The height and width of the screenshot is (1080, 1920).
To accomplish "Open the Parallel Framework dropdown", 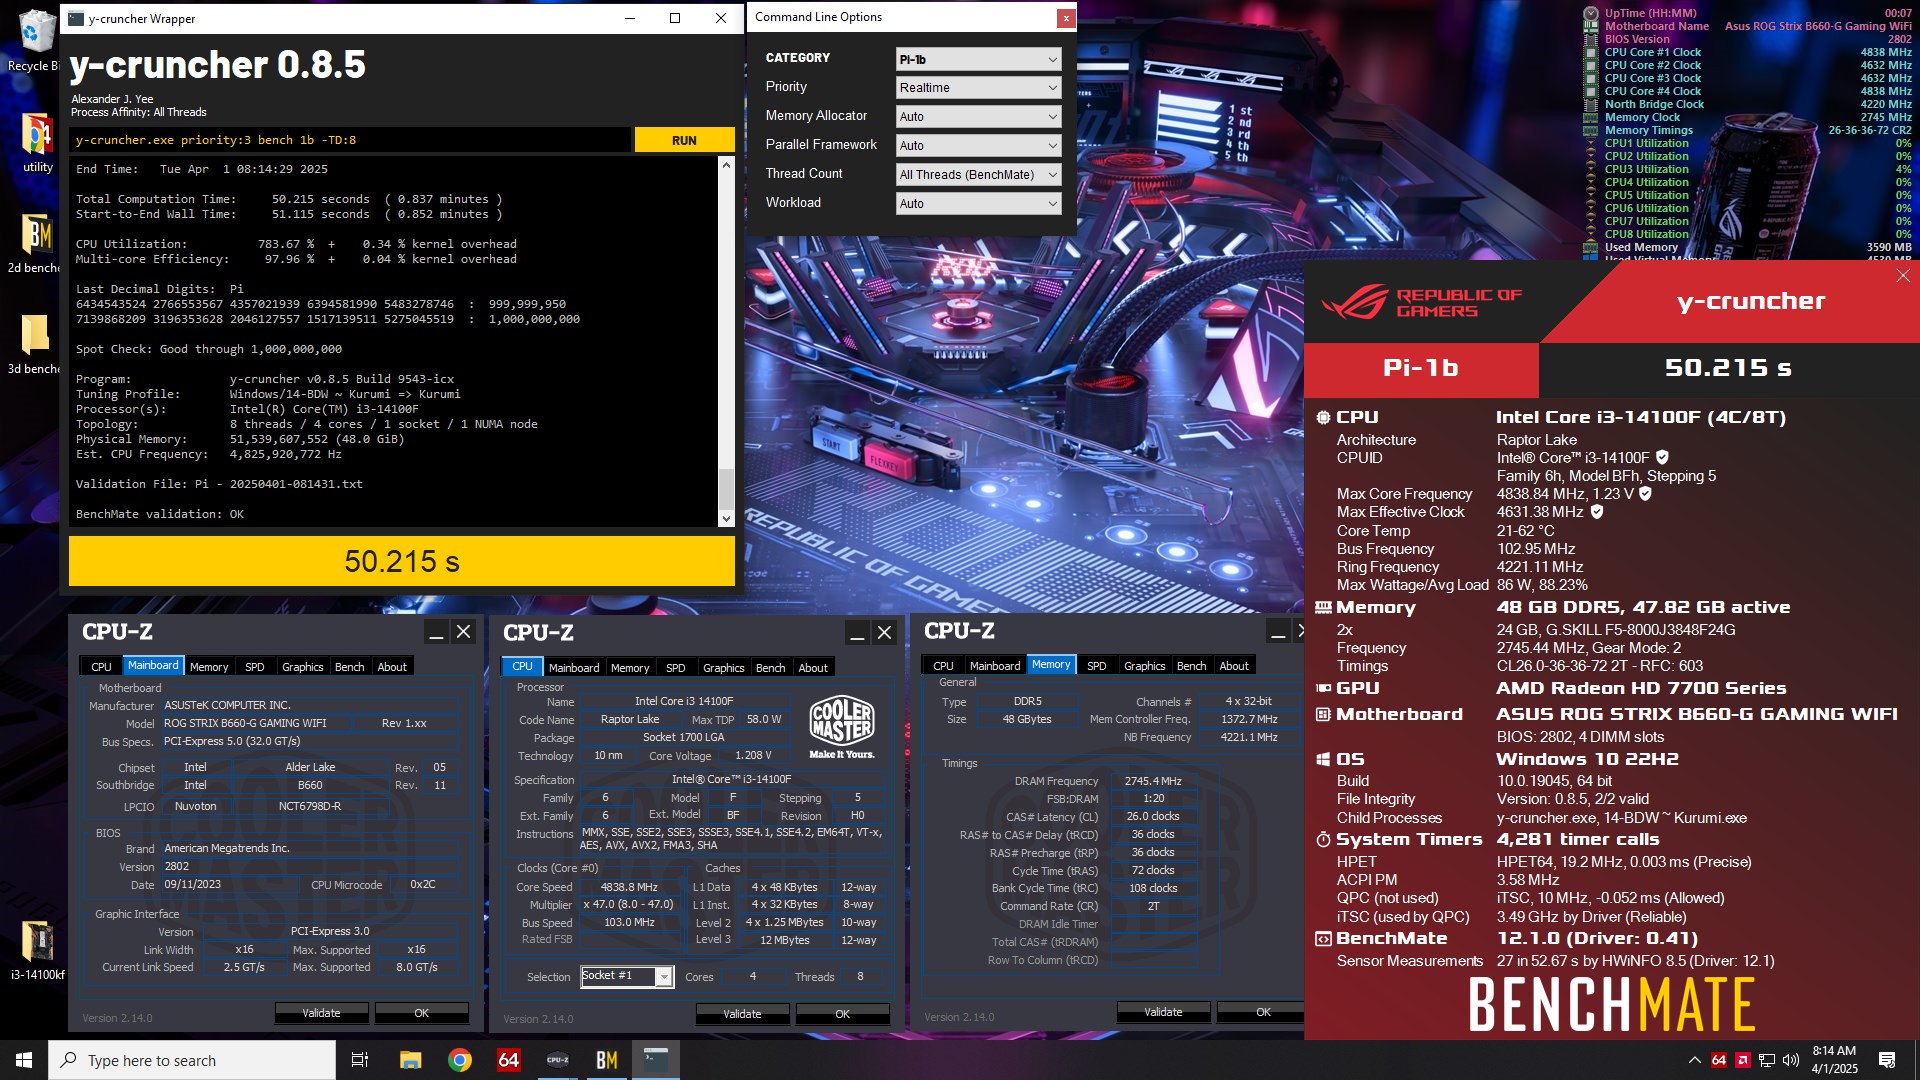I will tap(978, 146).
